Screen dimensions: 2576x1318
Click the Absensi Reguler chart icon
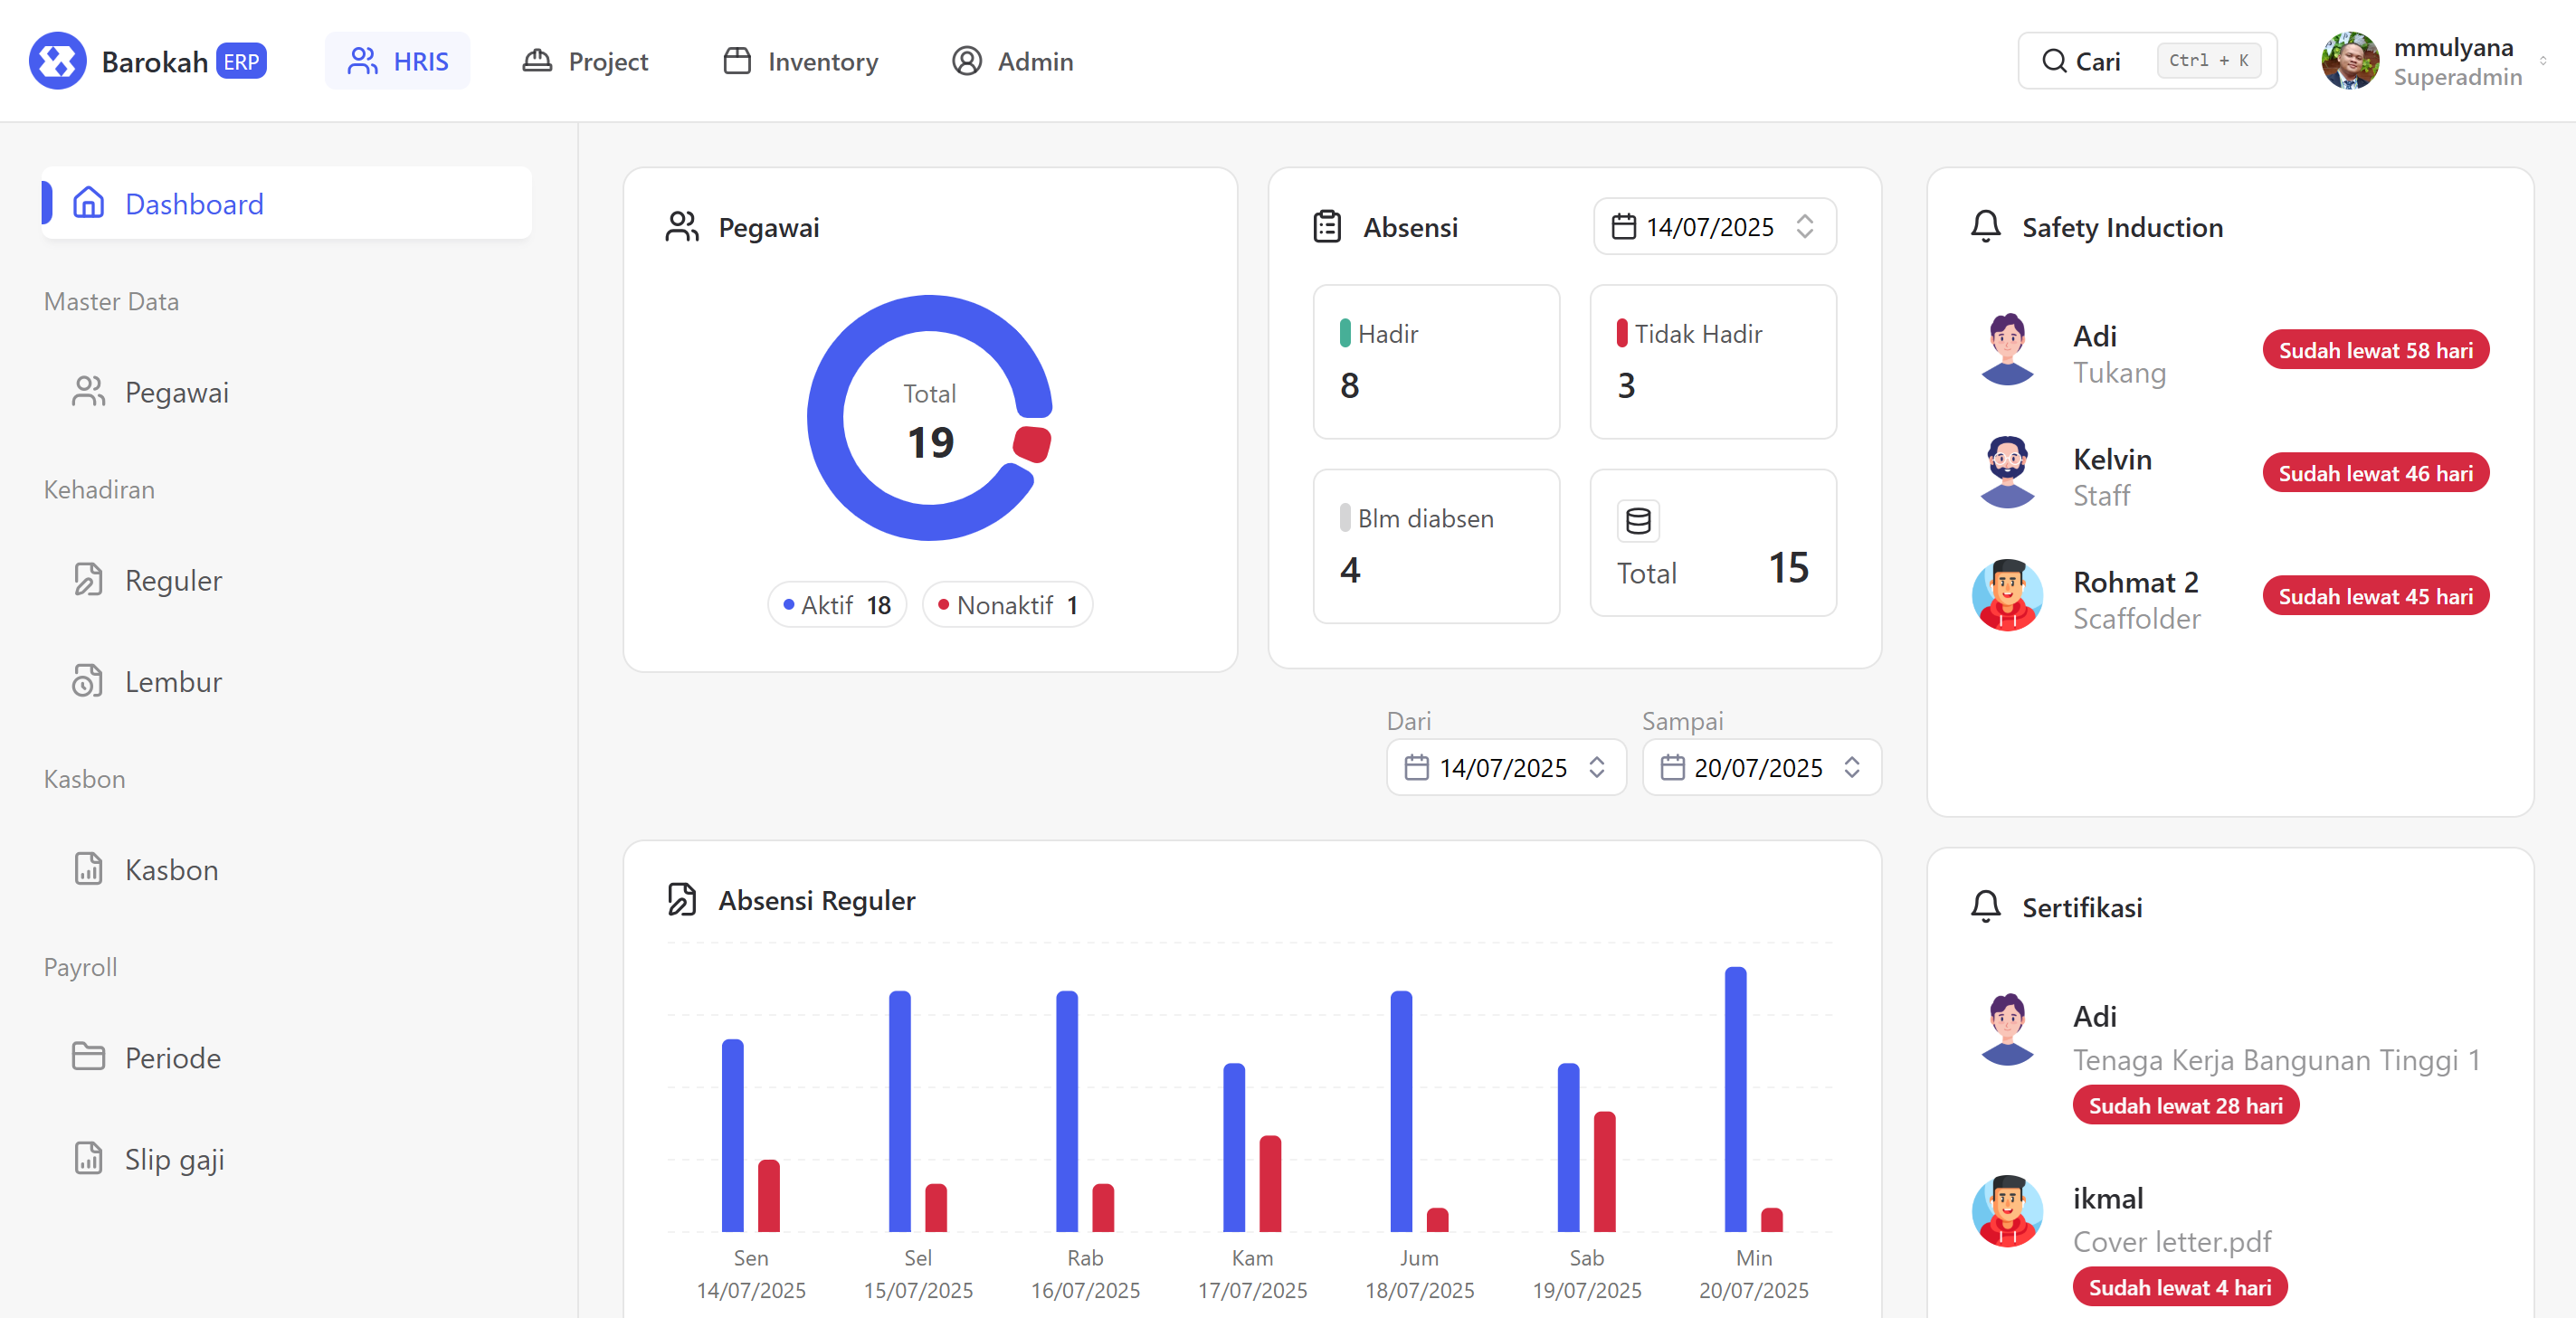point(682,900)
